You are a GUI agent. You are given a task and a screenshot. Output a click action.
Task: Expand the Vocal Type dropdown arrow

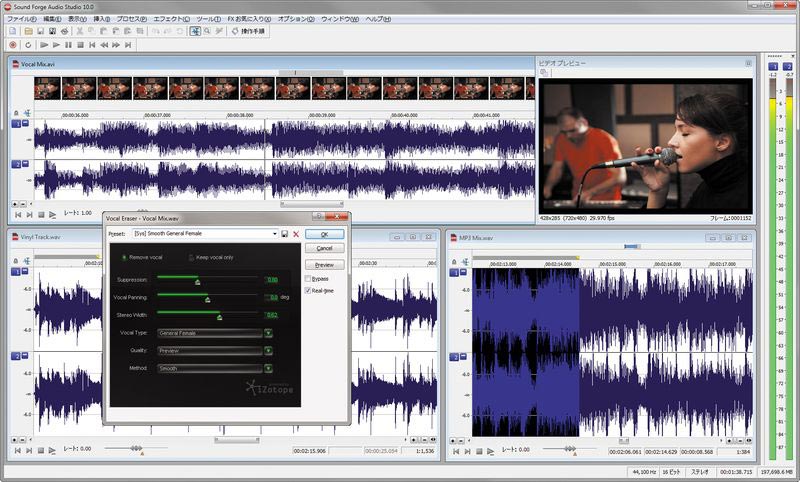pyautogui.click(x=268, y=333)
